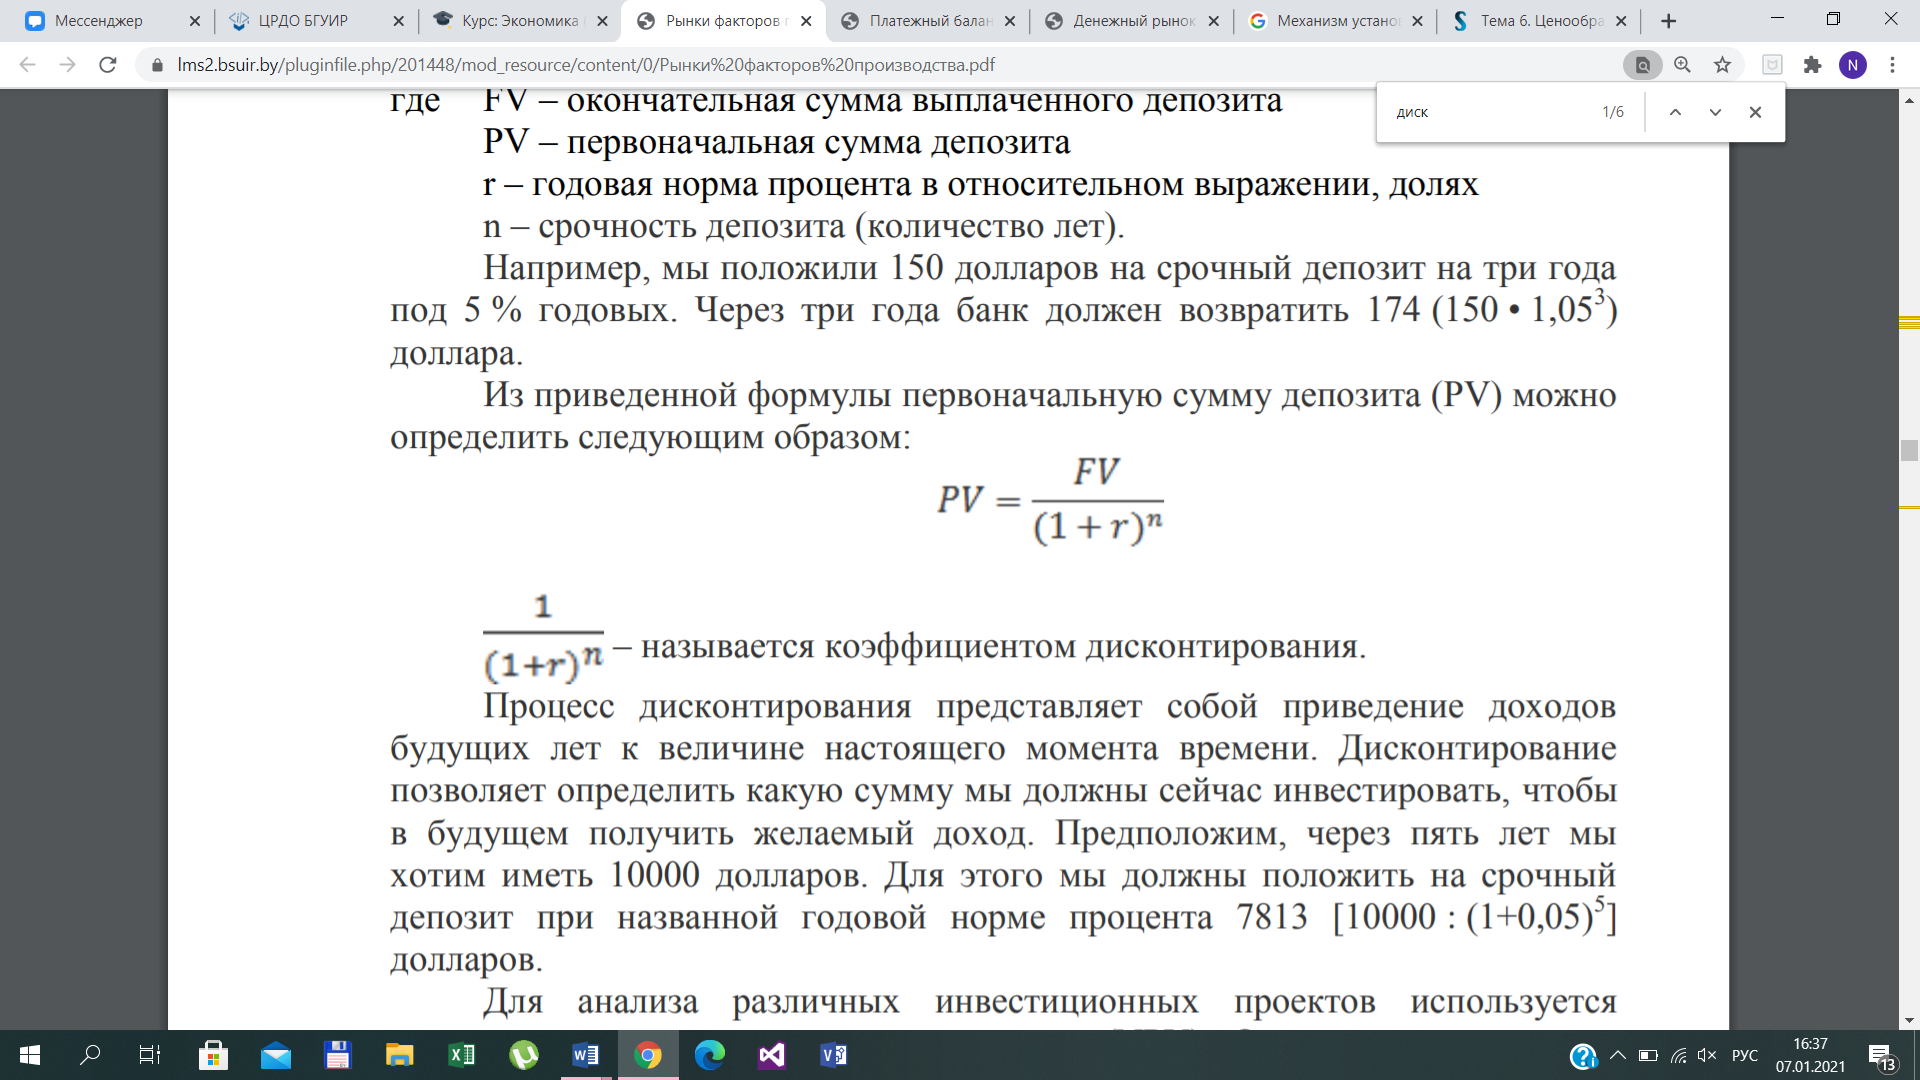Bookmark this page with the star
Image resolution: width=1920 pixels, height=1080 pixels.
[1722, 65]
